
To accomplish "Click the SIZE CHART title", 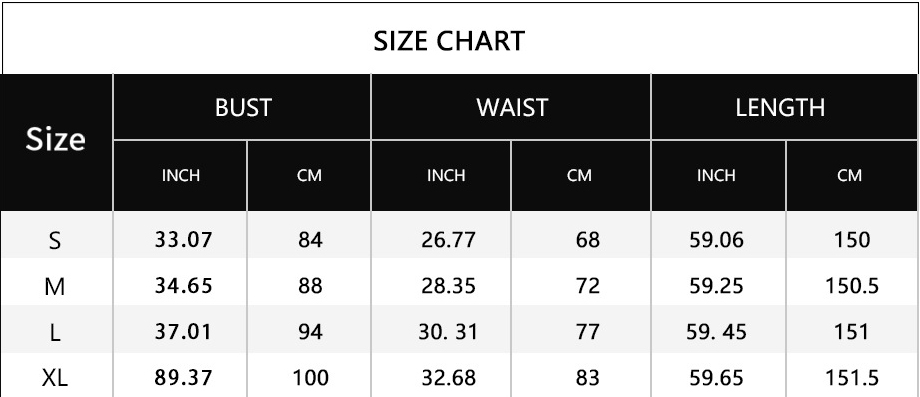I will 449,41.
